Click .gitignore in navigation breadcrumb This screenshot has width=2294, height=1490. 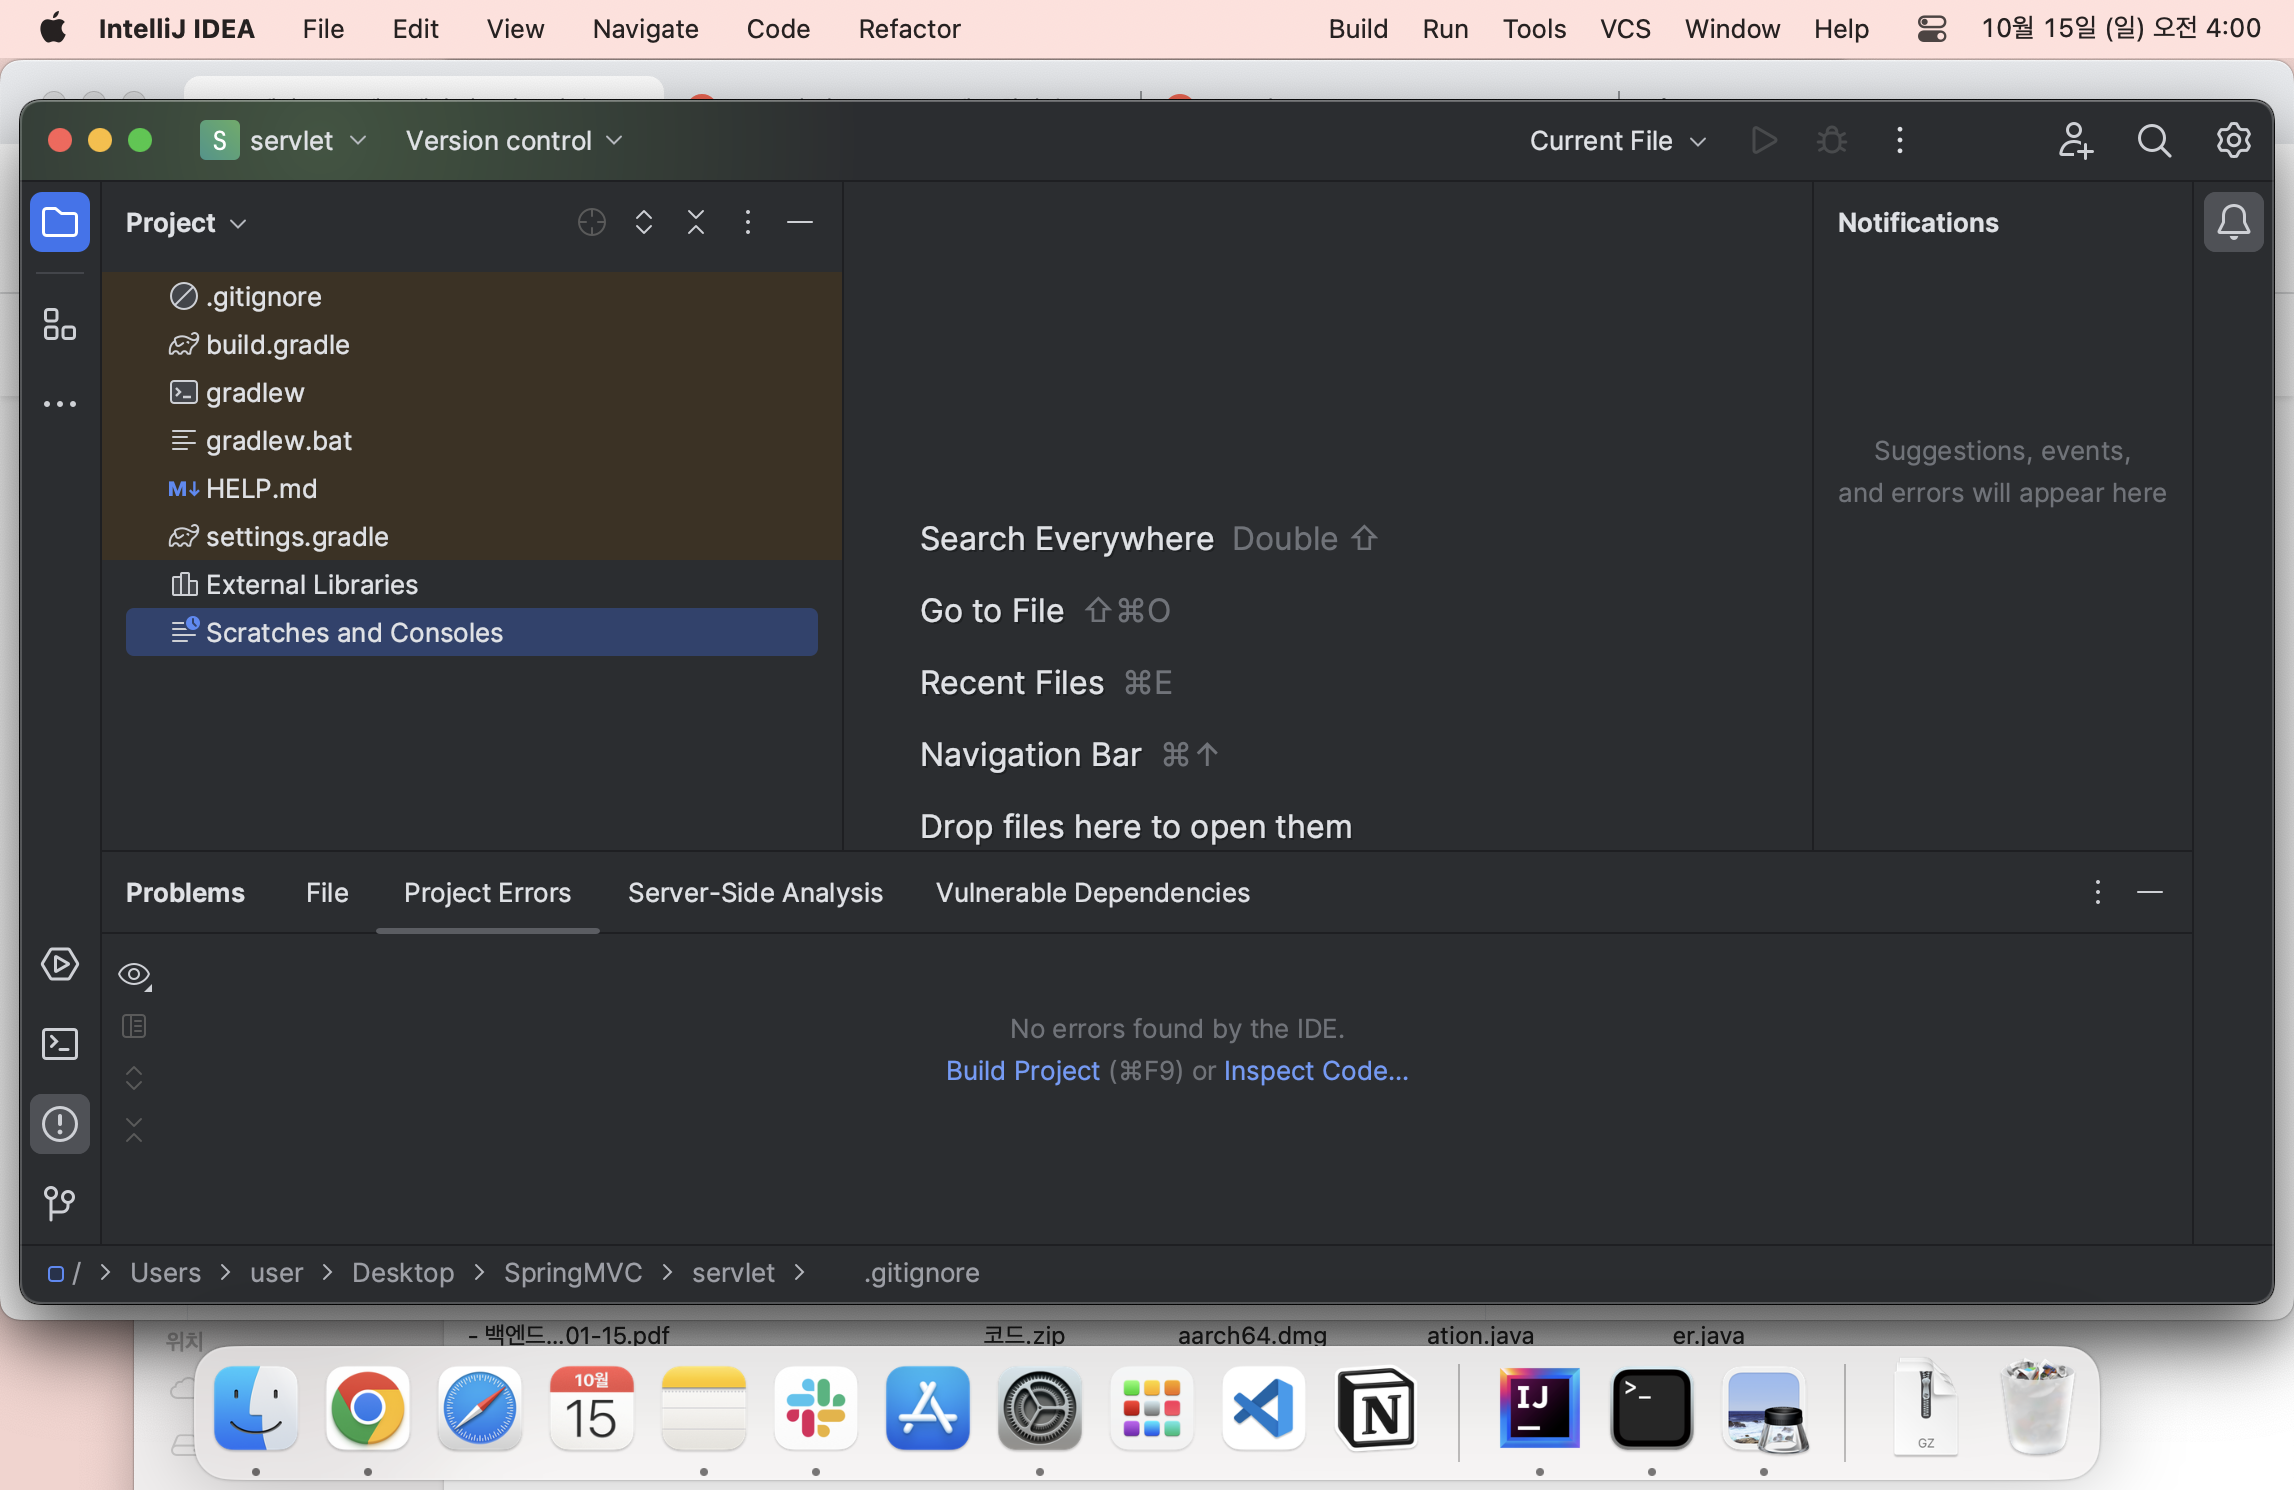coord(921,1273)
